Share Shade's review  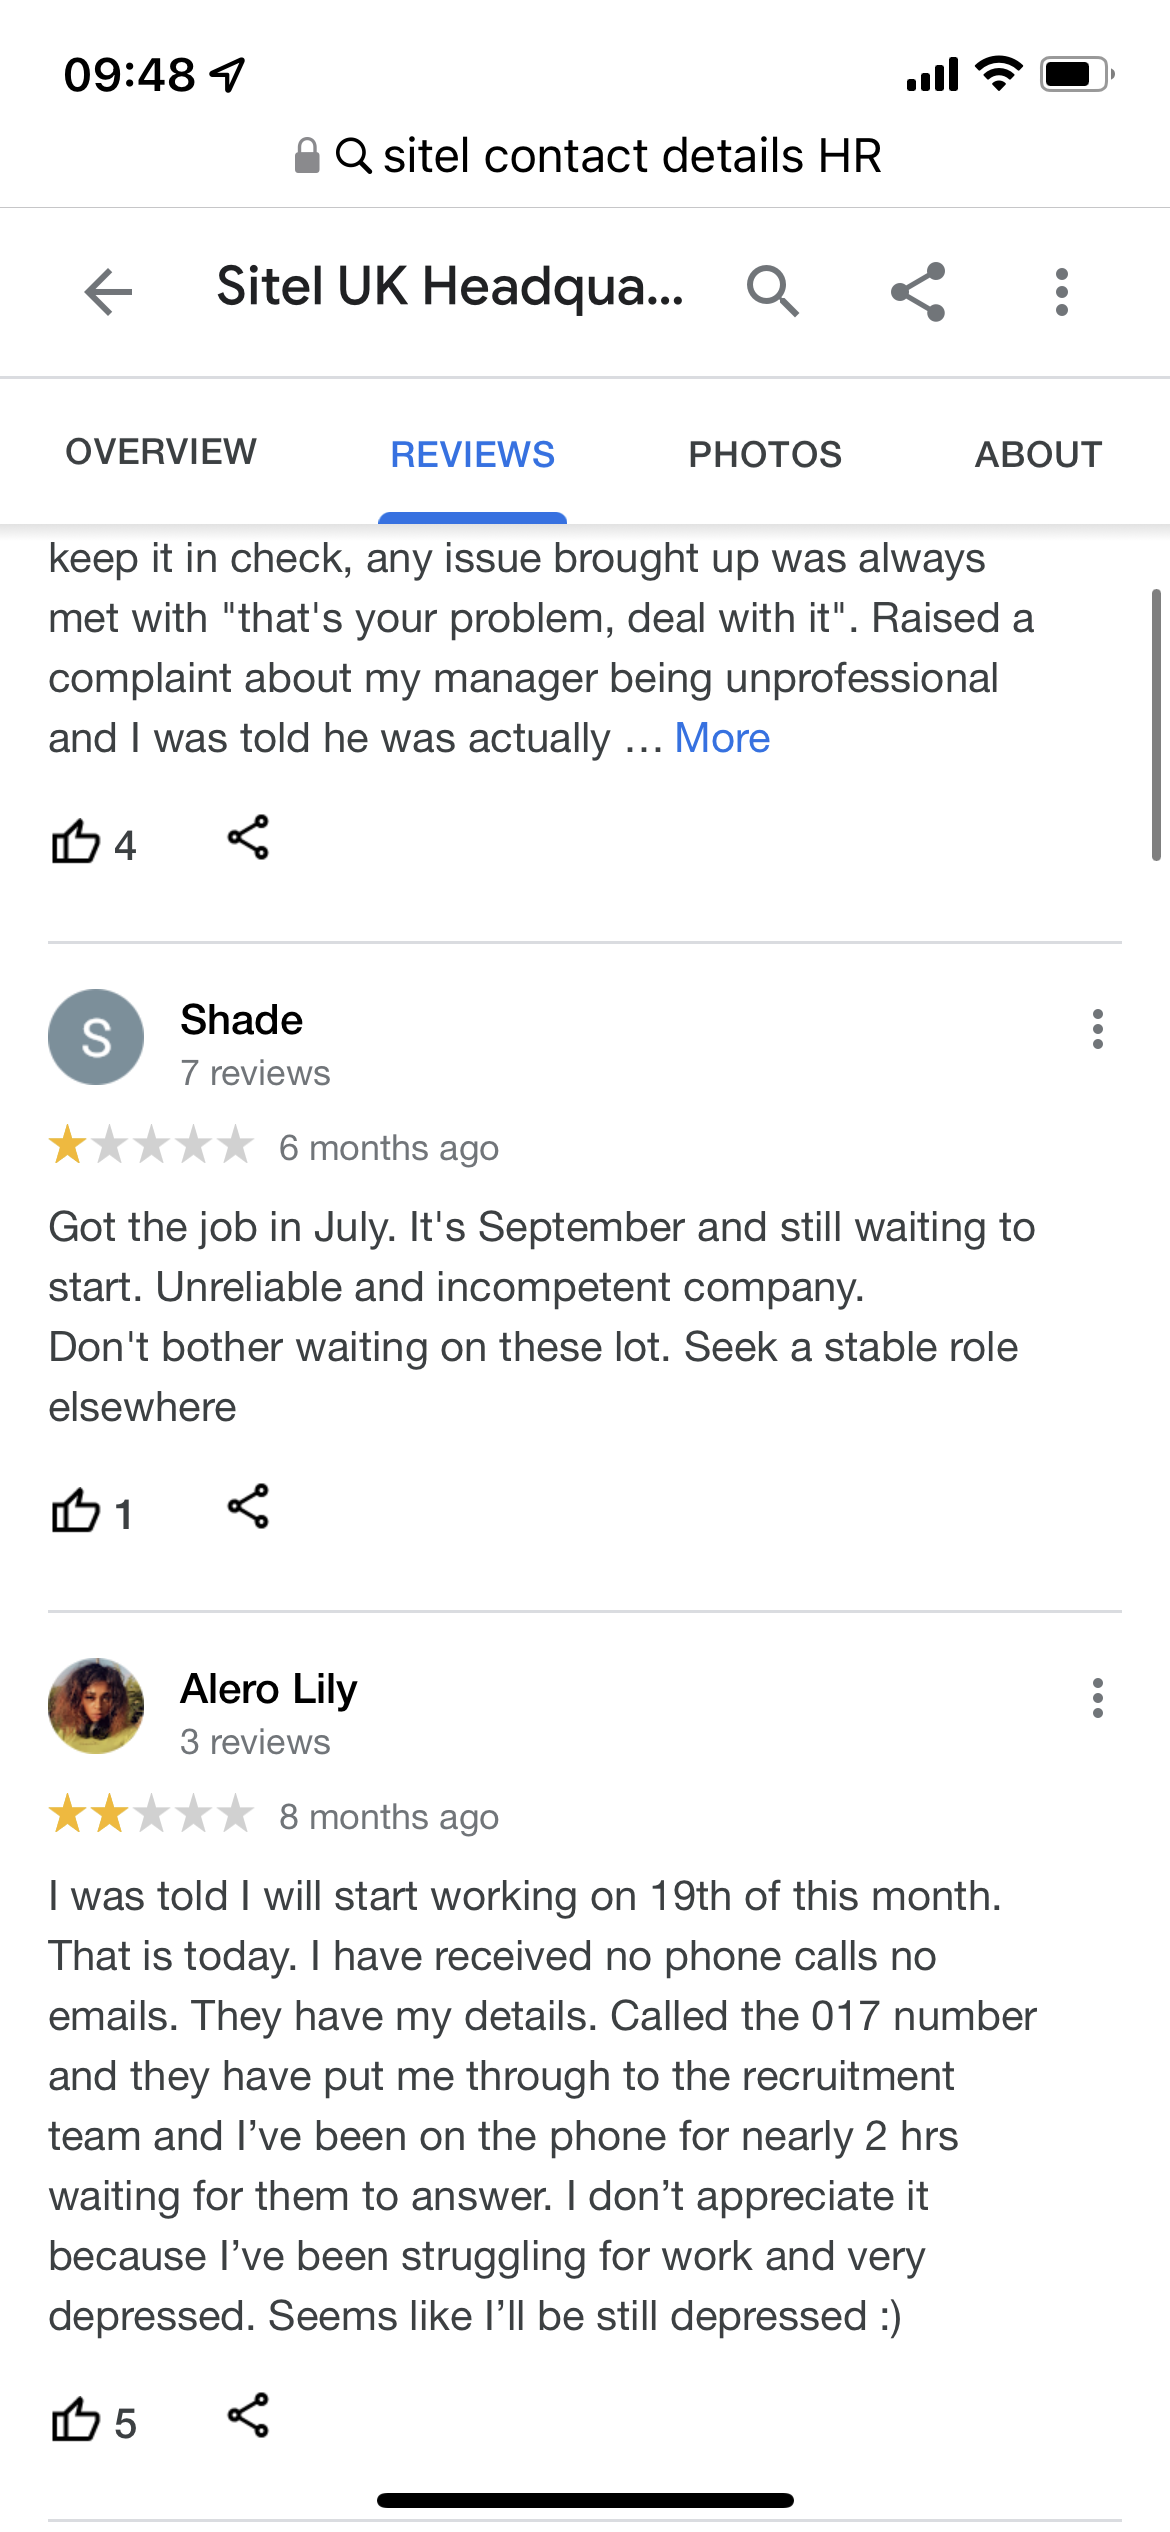click(x=248, y=1506)
